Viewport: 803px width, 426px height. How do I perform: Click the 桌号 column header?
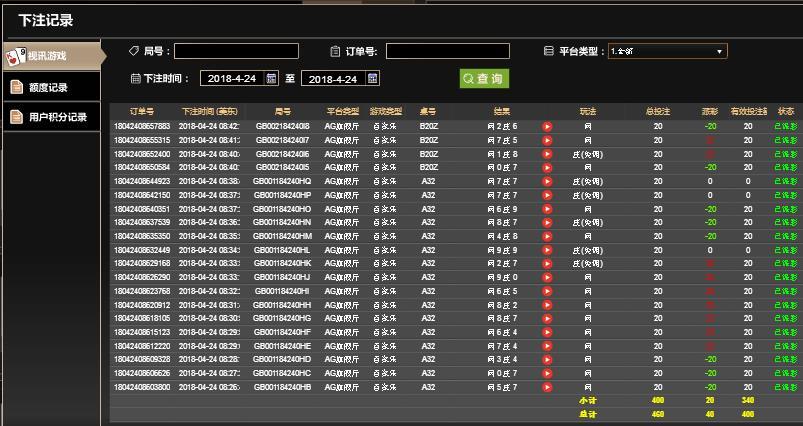(428, 111)
